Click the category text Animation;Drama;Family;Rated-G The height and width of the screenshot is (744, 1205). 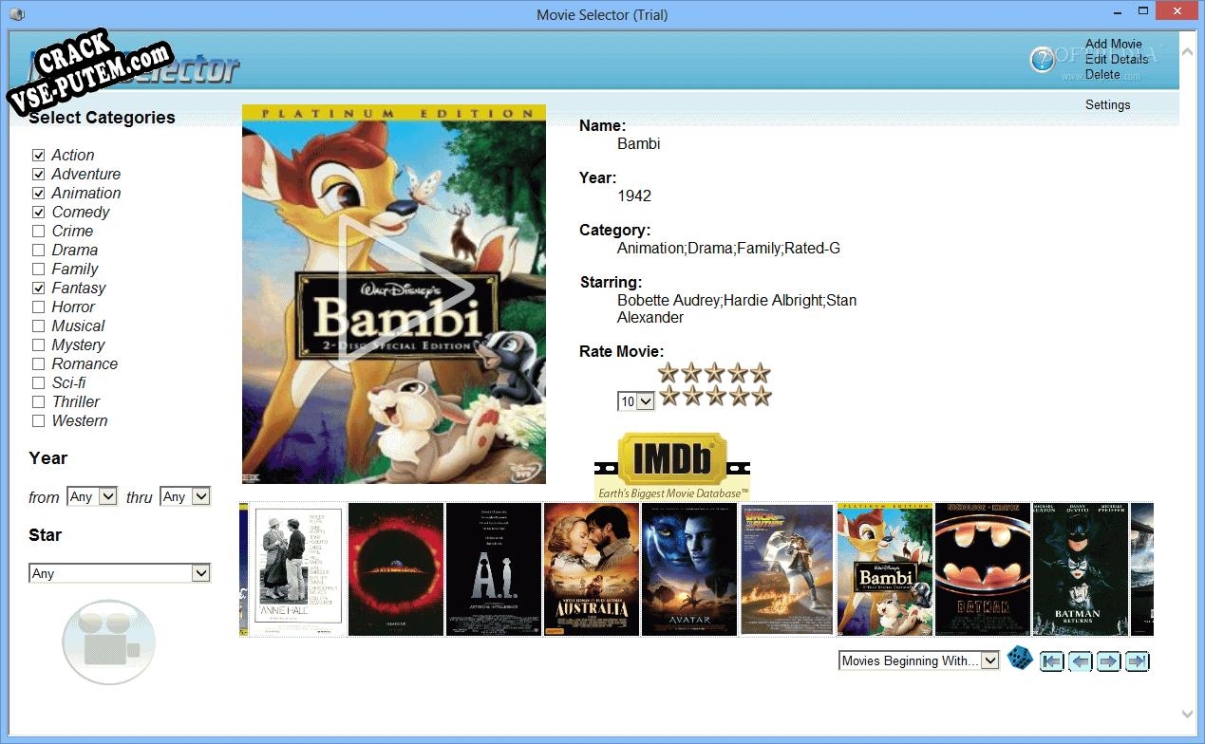tap(729, 247)
